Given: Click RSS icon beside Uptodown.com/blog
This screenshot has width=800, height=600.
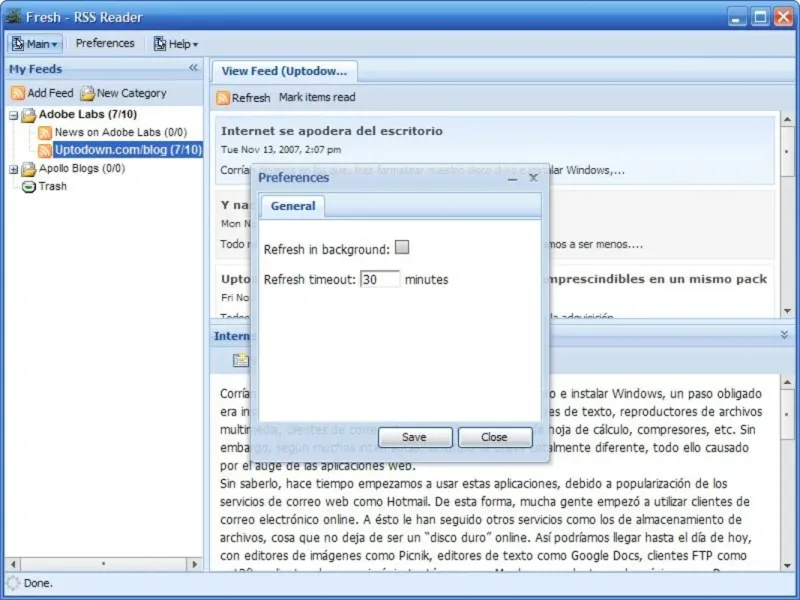Looking at the screenshot, I should (45, 150).
